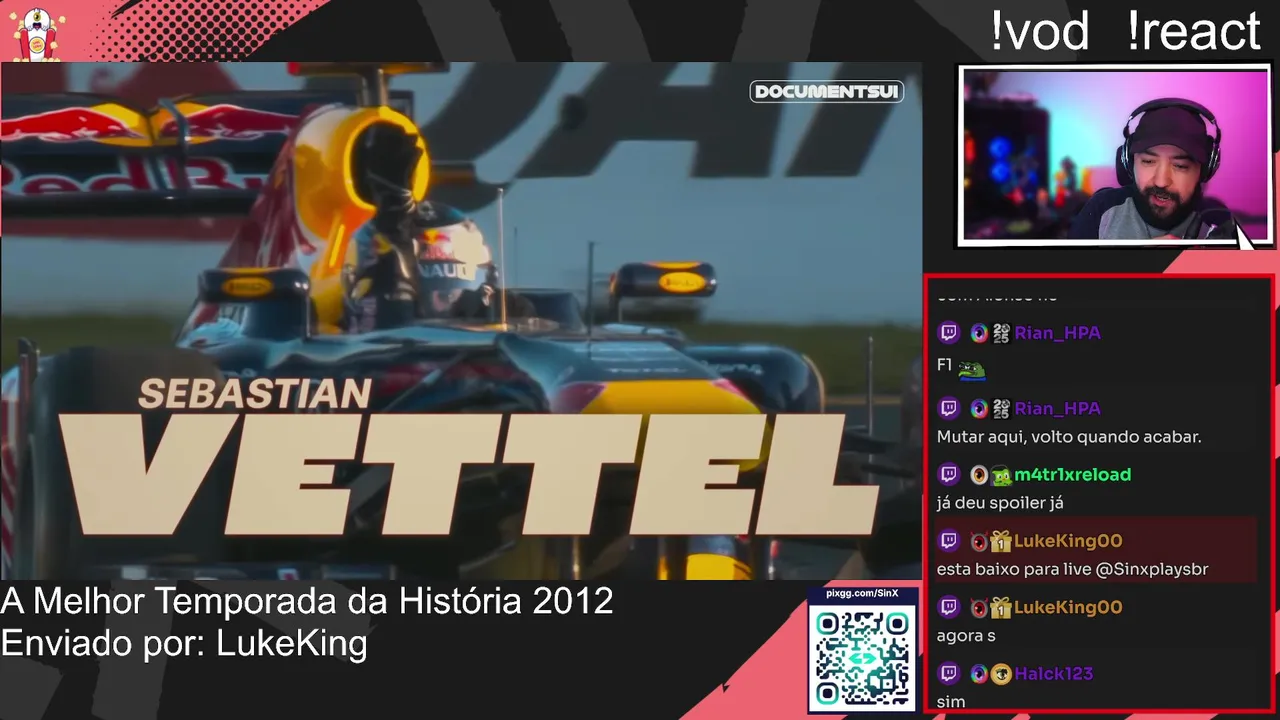This screenshot has width=1280, height=720.
Task: Click 'A Melhor Temporada da História 2012' title
Action: [307, 601]
